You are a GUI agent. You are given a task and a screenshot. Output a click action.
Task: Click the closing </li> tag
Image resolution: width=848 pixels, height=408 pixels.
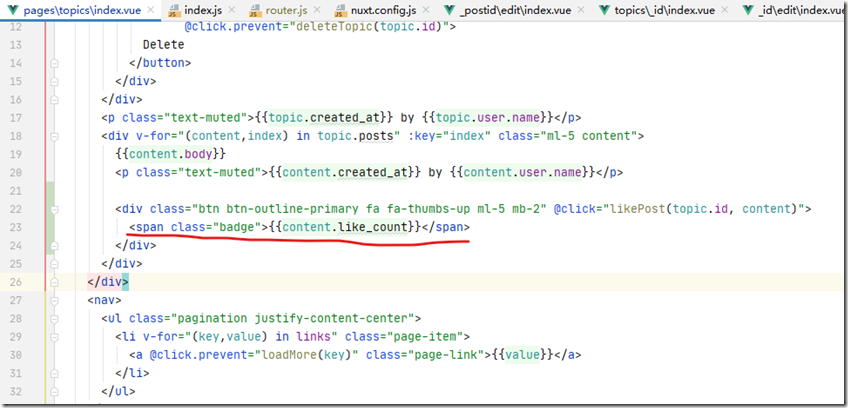132,373
